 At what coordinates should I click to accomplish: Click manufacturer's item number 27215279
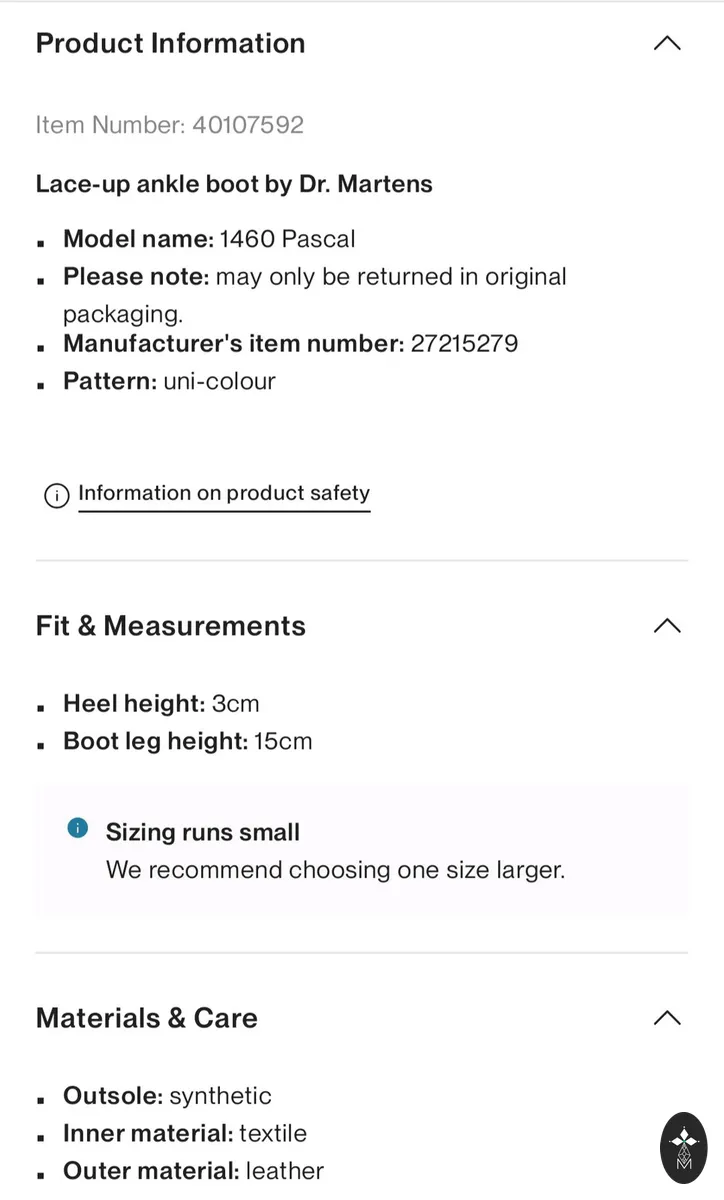tap(291, 344)
